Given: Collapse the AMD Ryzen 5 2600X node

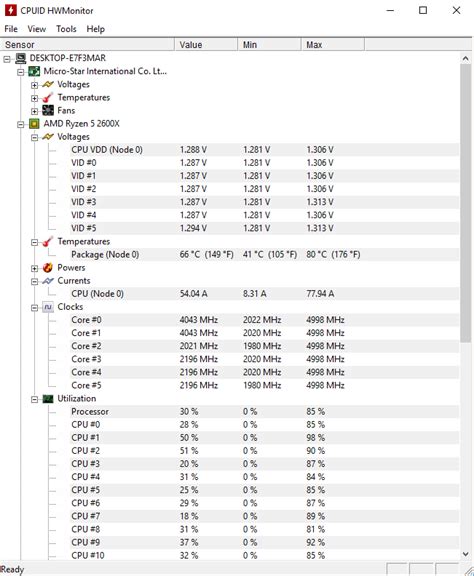Looking at the screenshot, I should coord(21,125).
